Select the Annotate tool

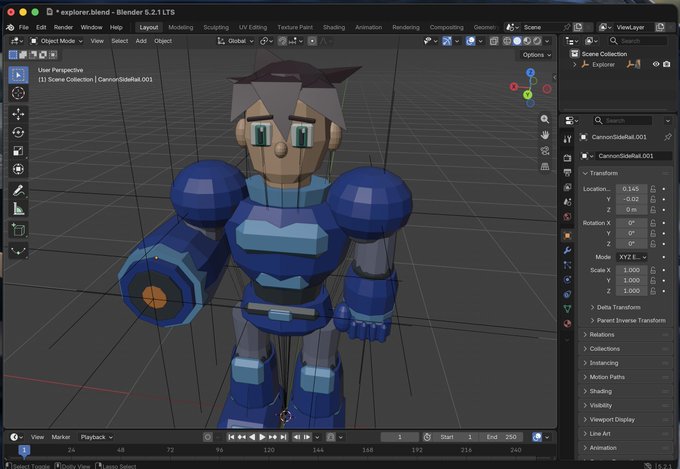pos(18,190)
